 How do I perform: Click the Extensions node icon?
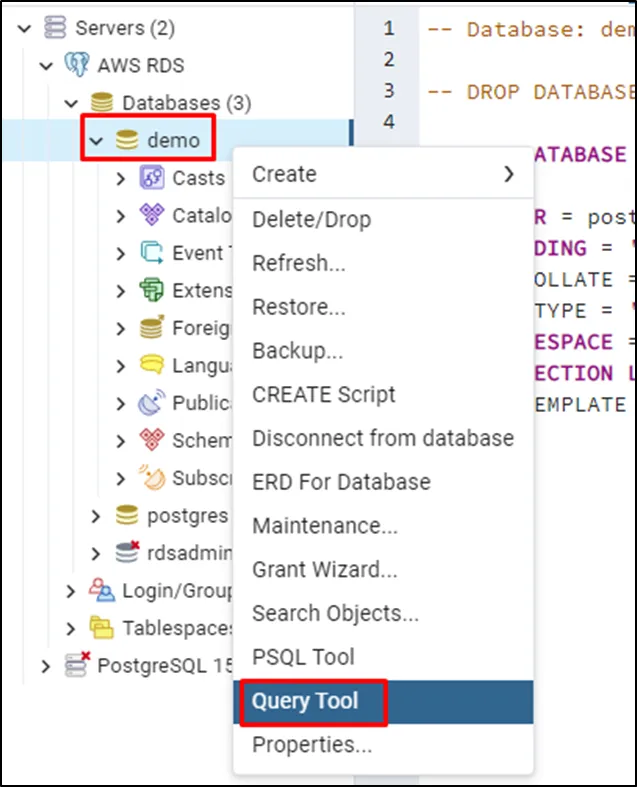151,291
